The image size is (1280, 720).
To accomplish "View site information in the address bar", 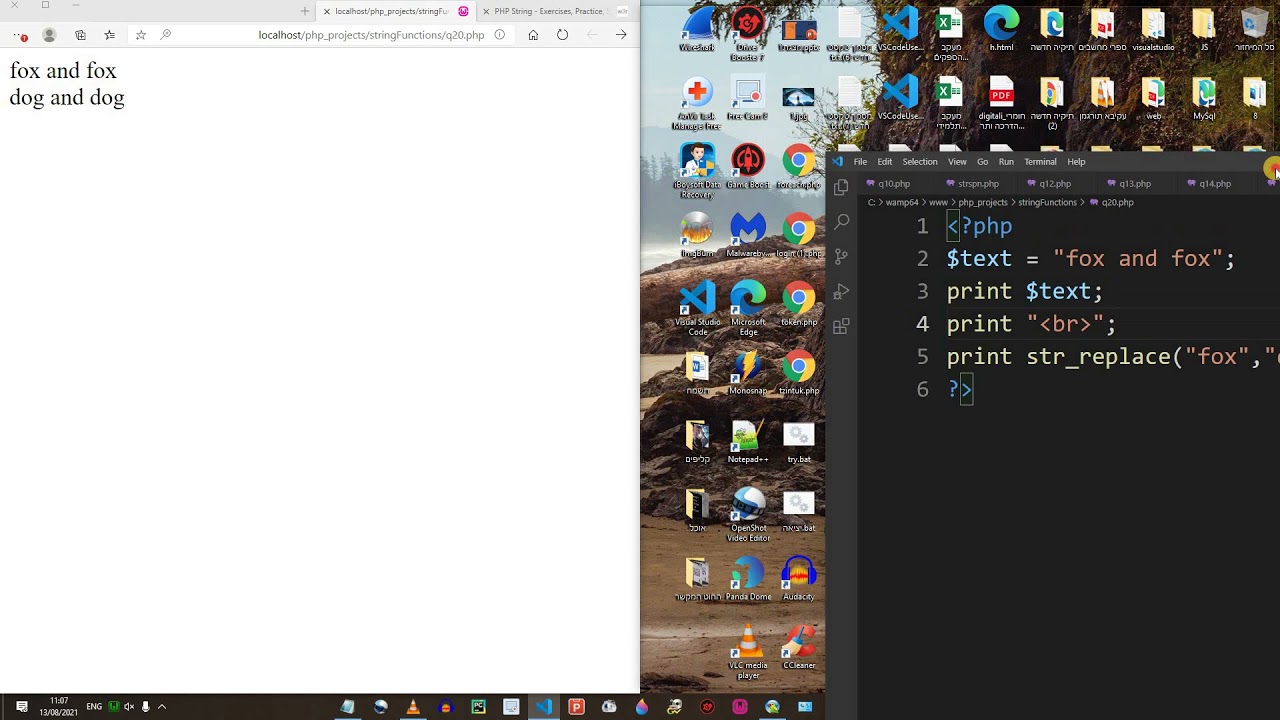I will 499,35.
